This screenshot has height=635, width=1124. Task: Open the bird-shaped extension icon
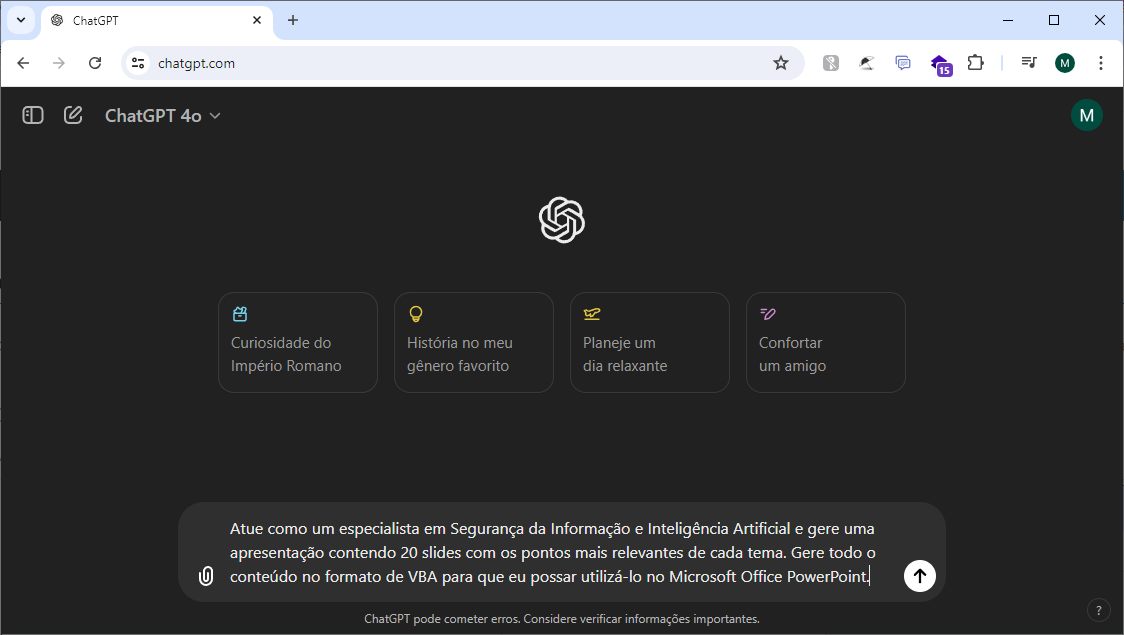tap(867, 63)
